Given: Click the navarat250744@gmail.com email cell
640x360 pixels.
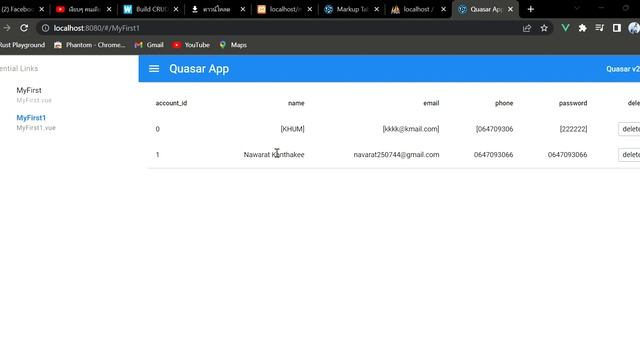Looking at the screenshot, I should [396, 155].
